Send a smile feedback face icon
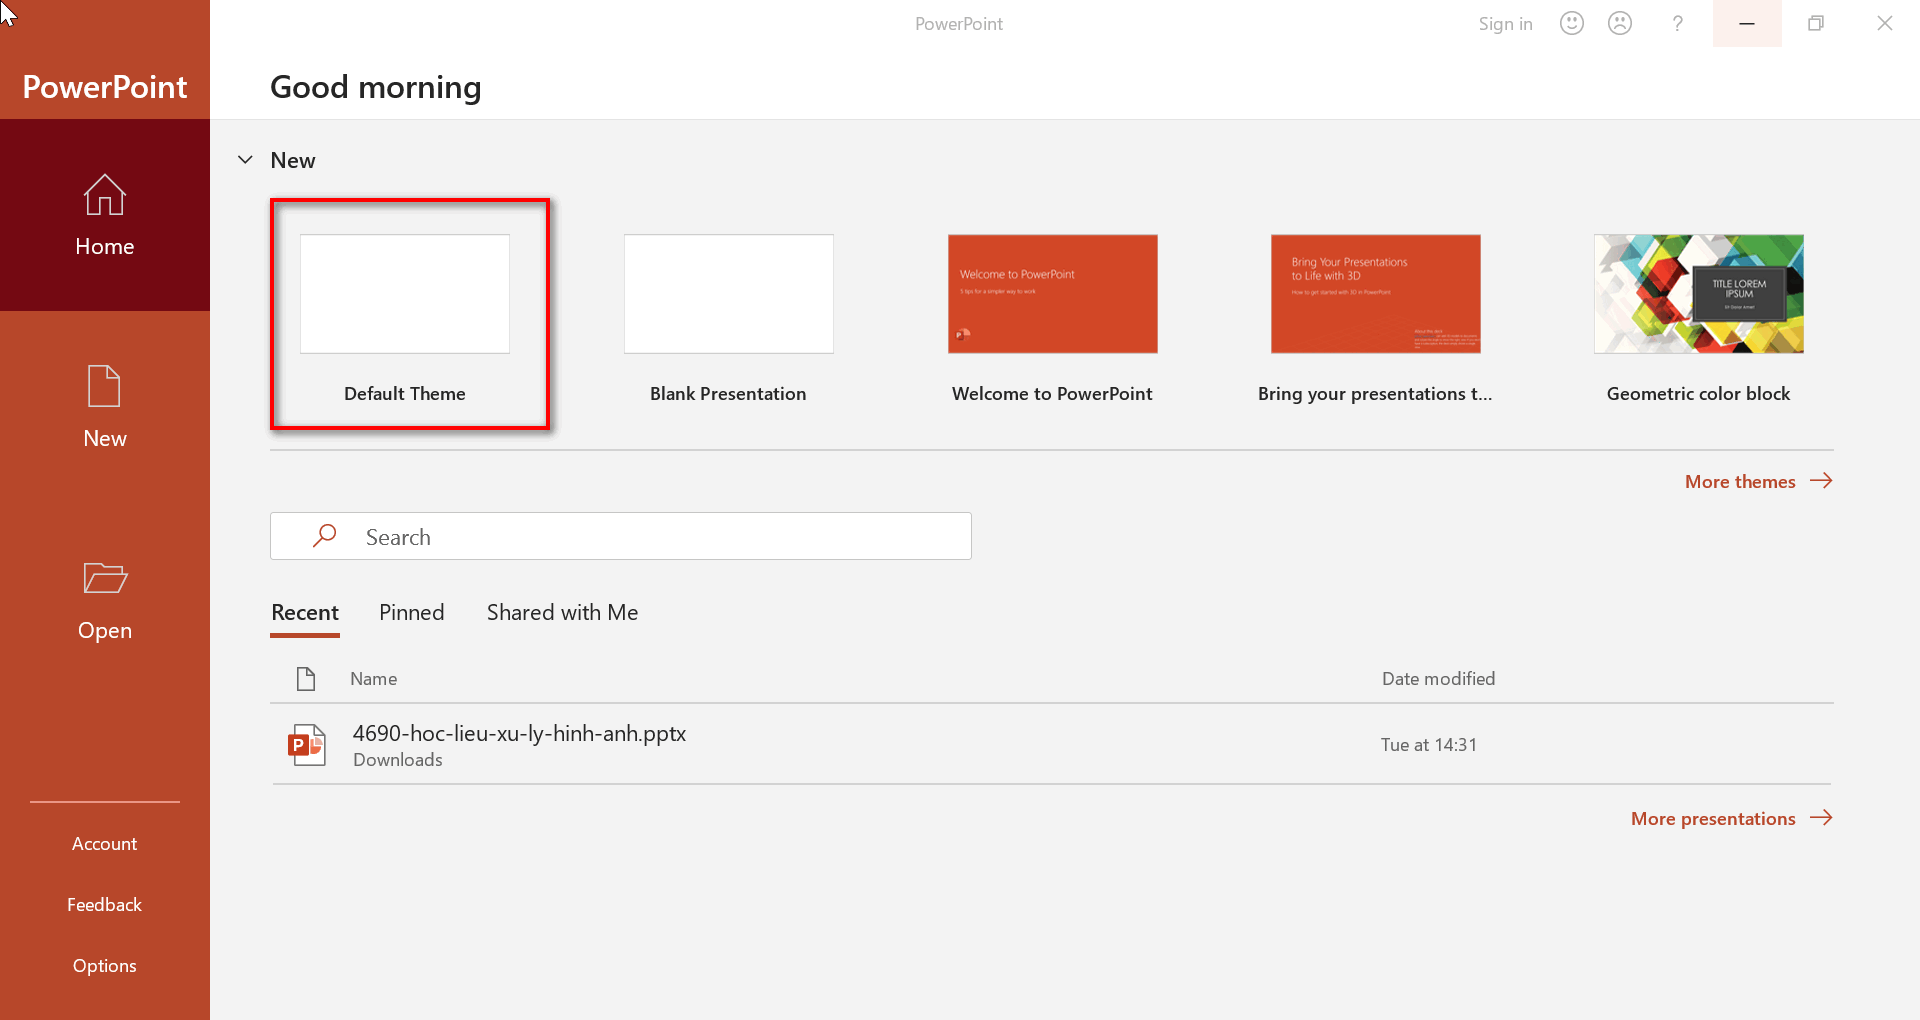The height and width of the screenshot is (1020, 1920). pyautogui.click(x=1572, y=23)
